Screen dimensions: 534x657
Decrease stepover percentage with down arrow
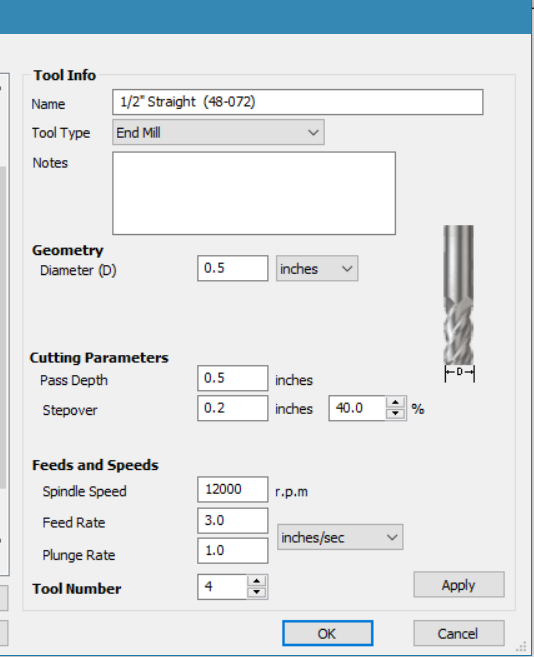[x=395, y=414]
